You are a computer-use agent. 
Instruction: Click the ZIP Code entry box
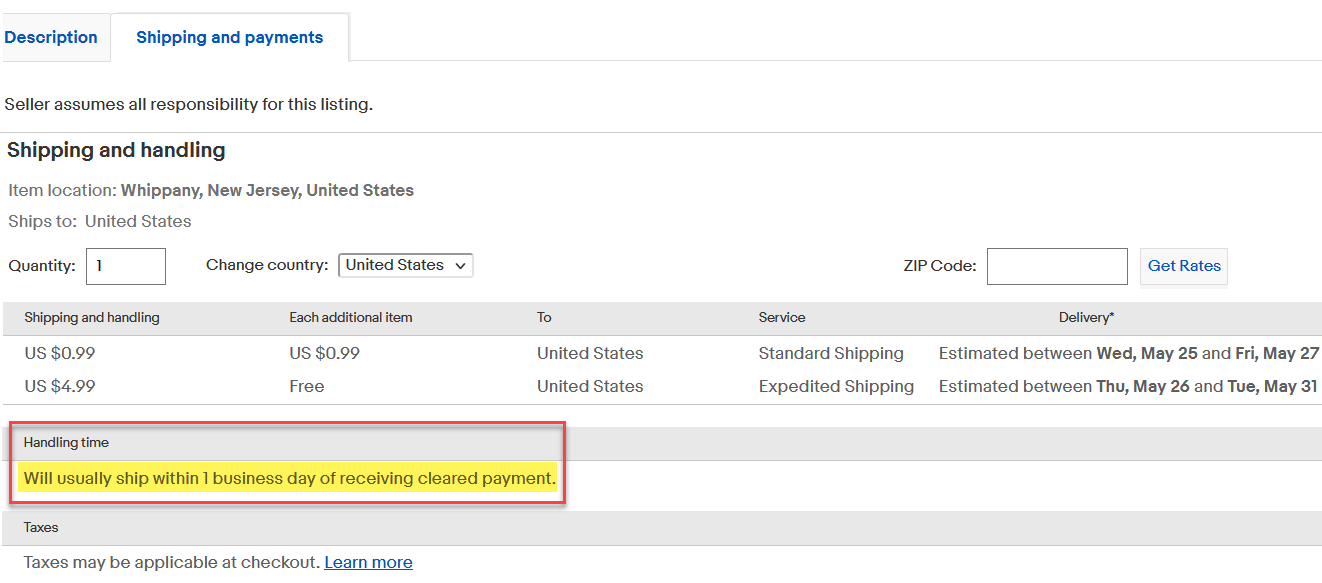click(1056, 266)
